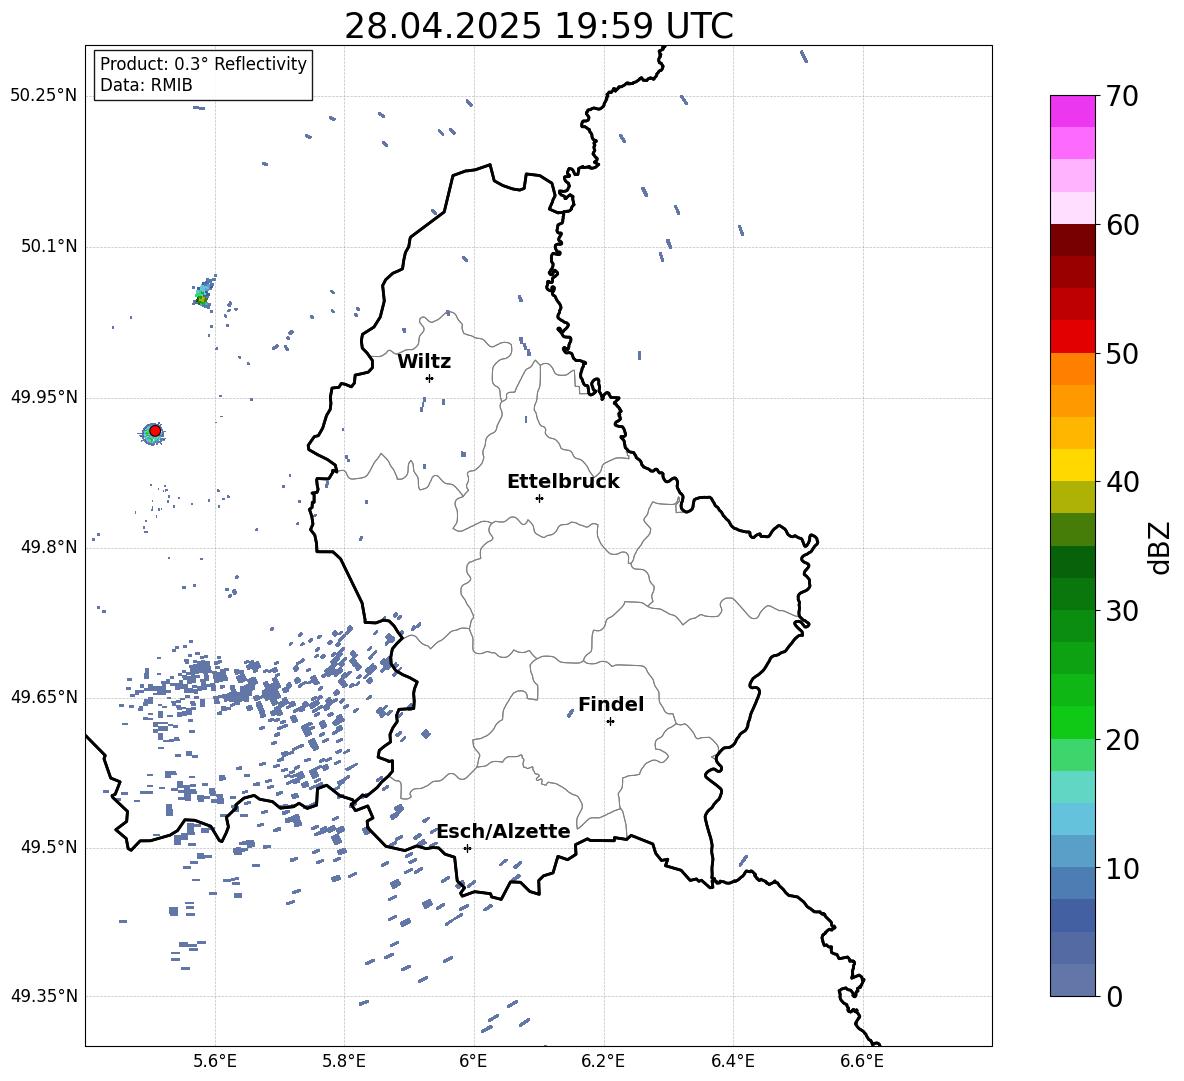
Task: Select the Ettelbruck city label
Action: (563, 482)
